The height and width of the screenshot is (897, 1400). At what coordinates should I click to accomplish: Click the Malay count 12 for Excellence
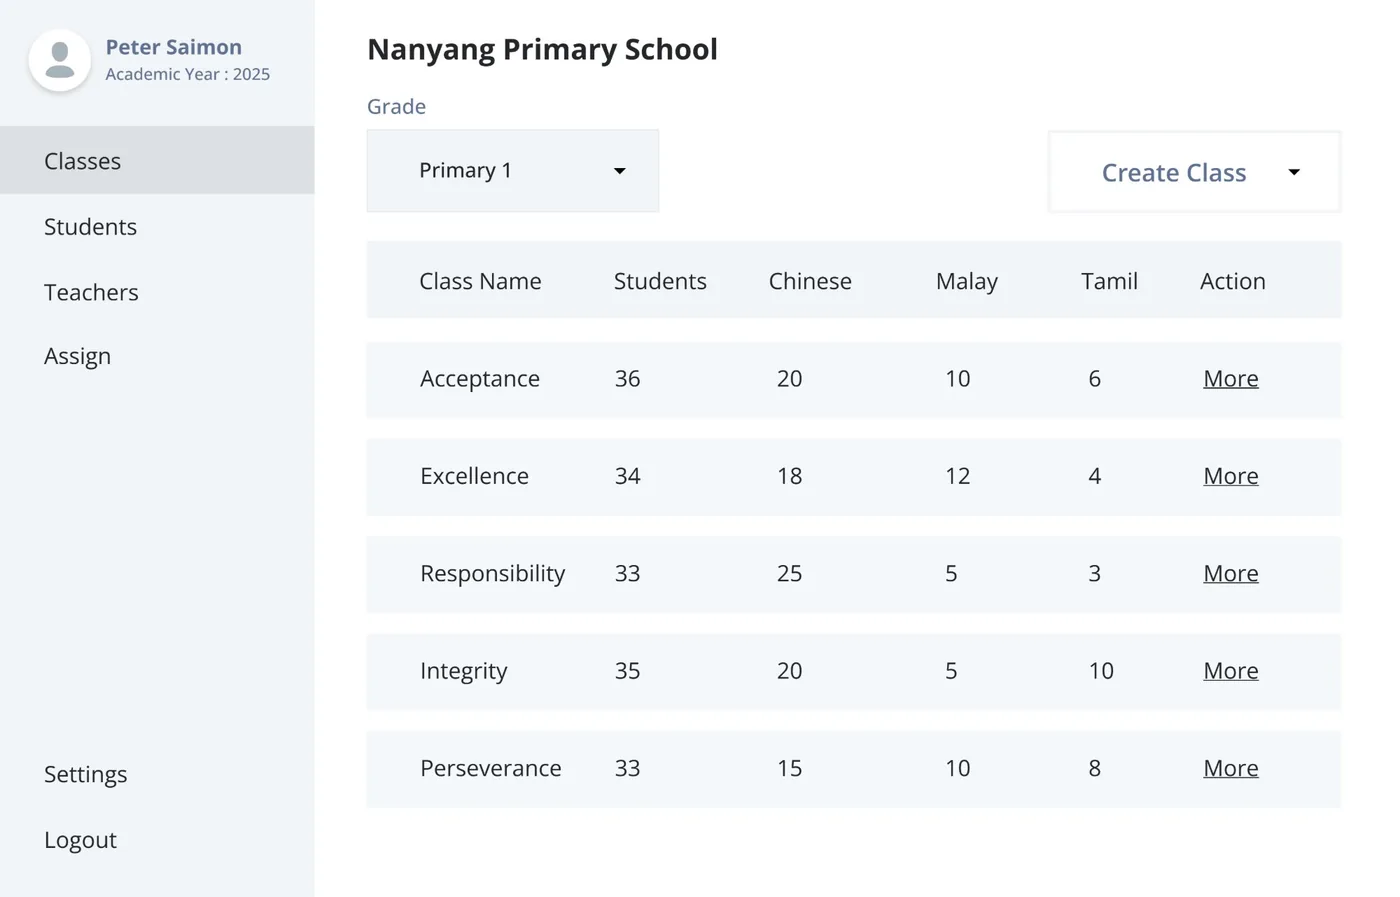click(957, 476)
